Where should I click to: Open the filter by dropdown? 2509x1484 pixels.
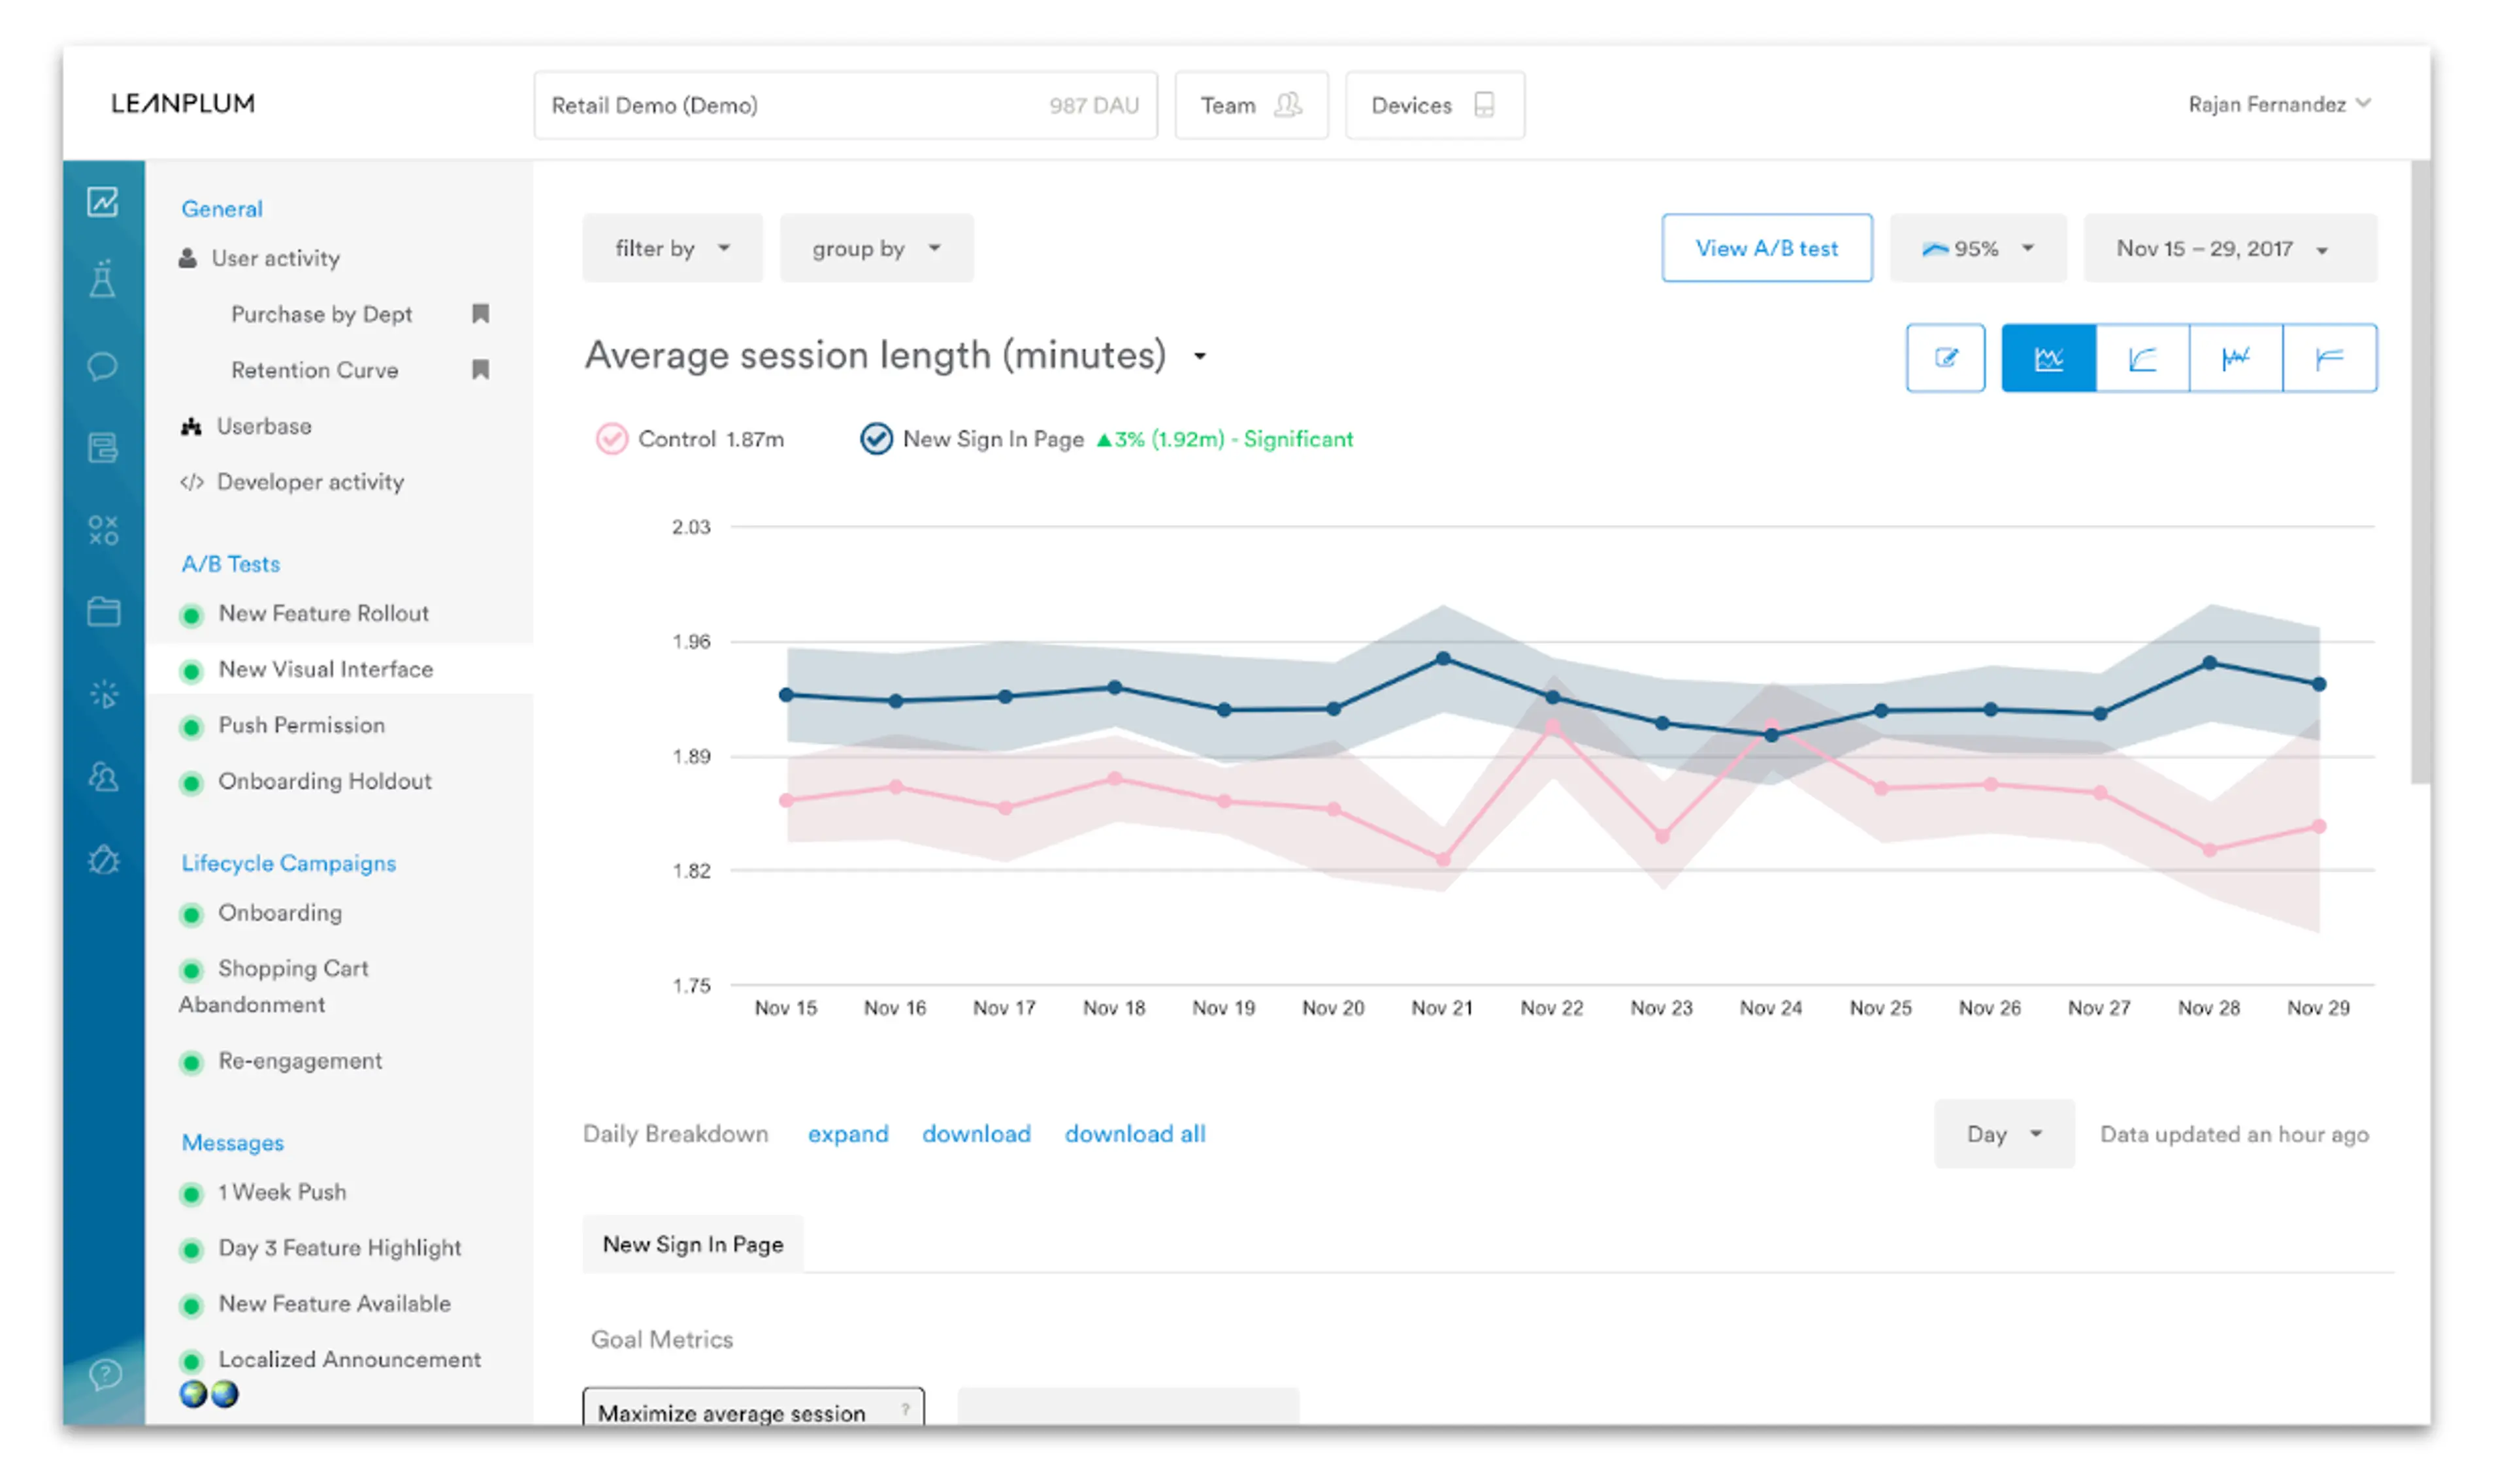[x=672, y=248]
